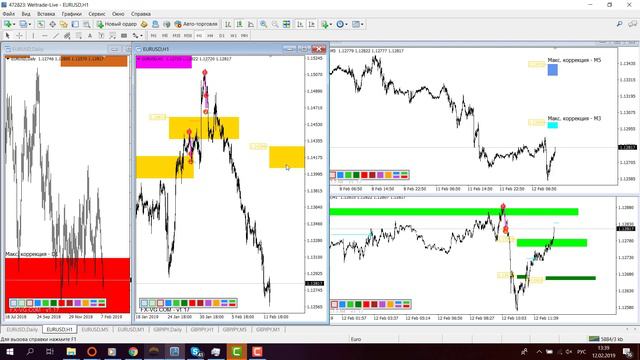Expand the arrows objects dropdown
Image resolution: width=640 pixels, height=360 pixels.
click(x=141, y=36)
